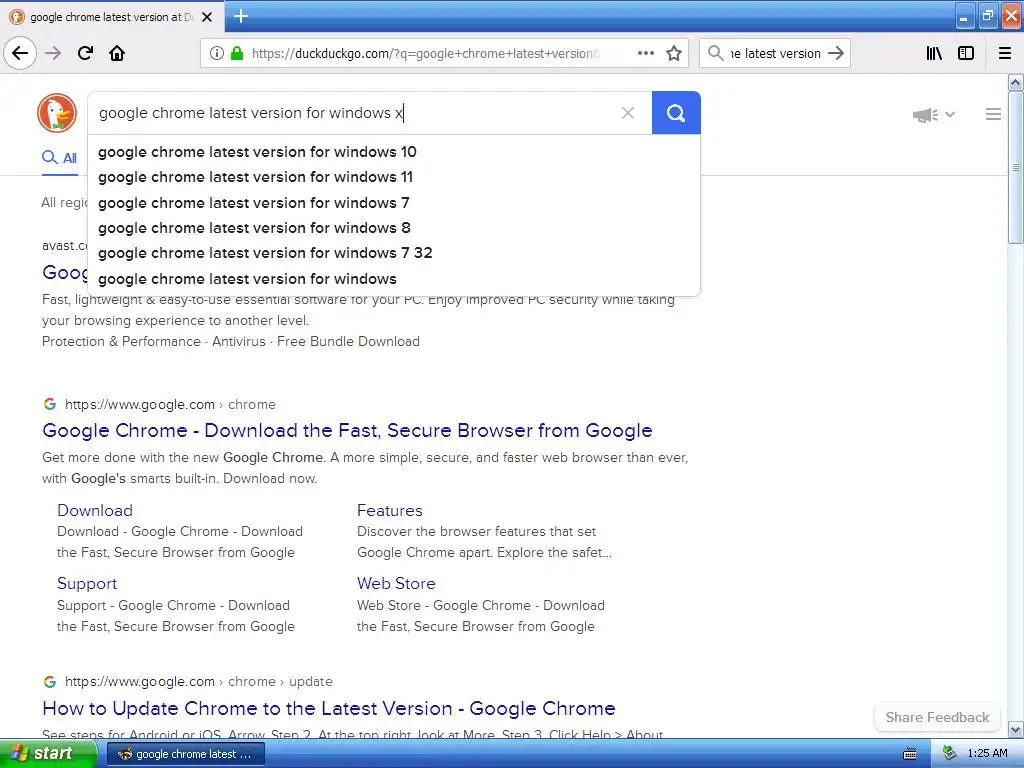
Task: Click the Firefox address bar URL
Action: [425, 54]
